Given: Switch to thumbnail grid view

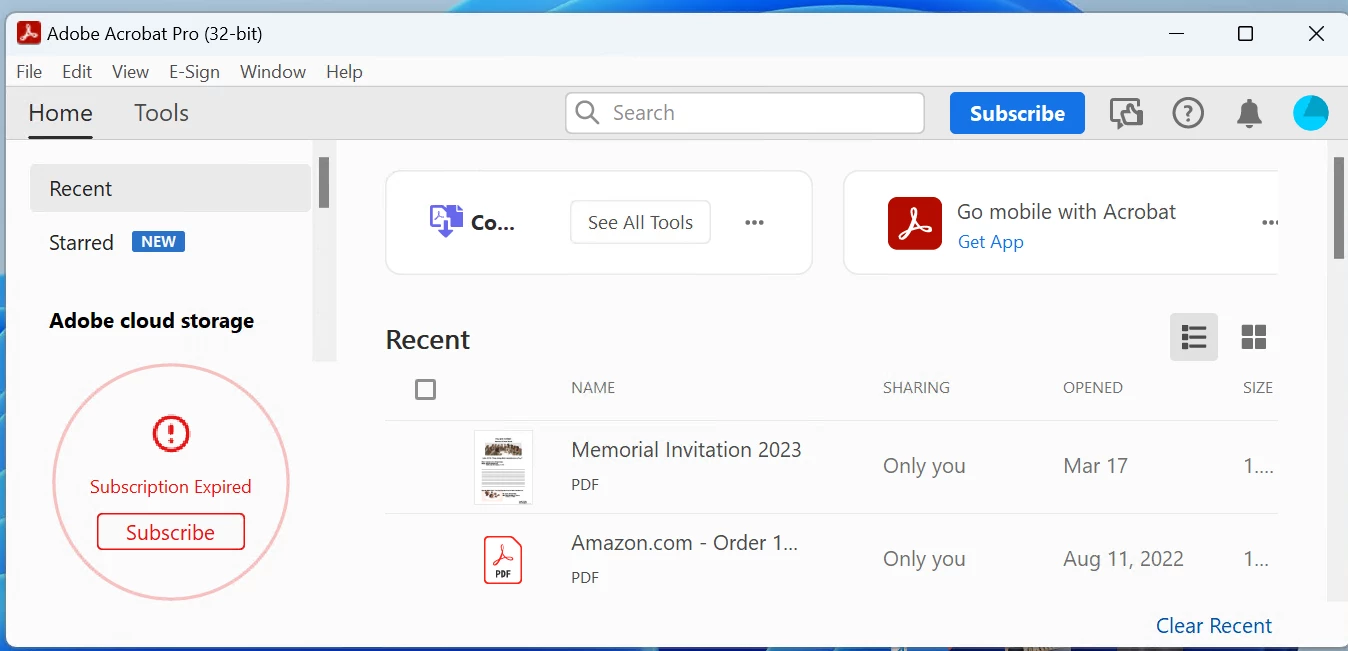Looking at the screenshot, I should pos(1254,337).
